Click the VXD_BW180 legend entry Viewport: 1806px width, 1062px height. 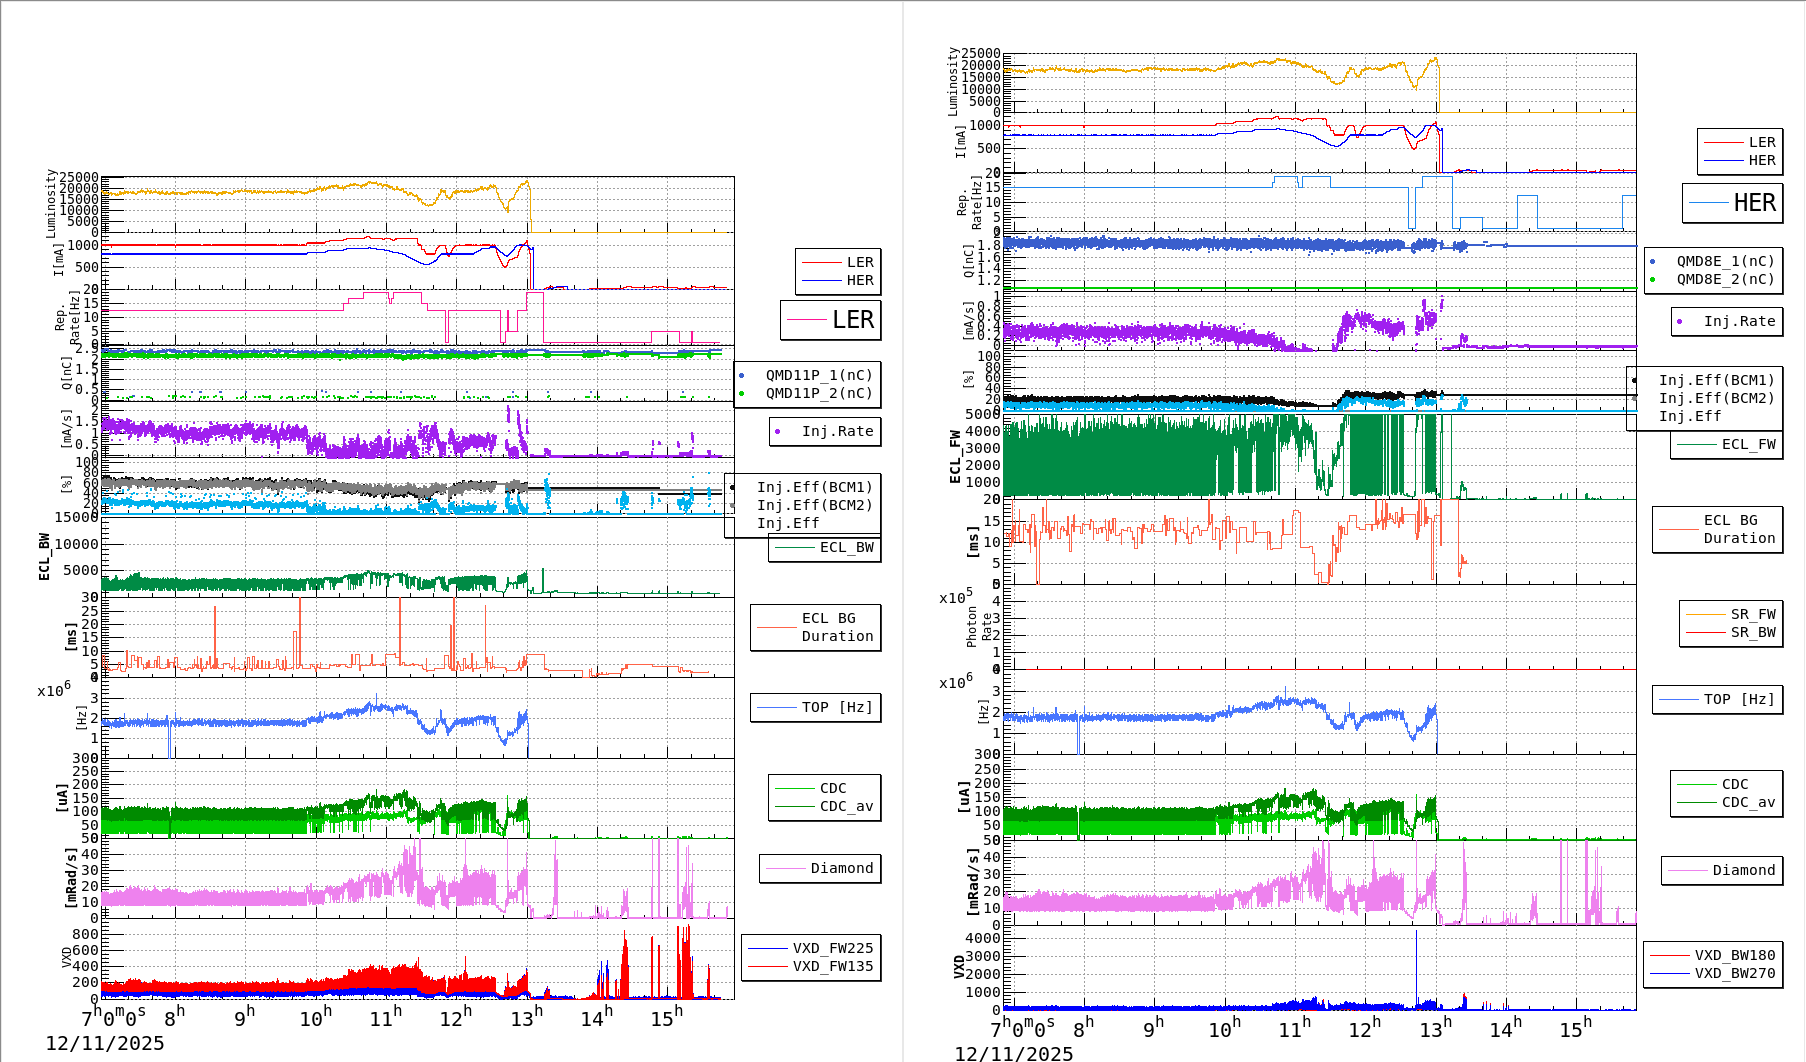1734,955
